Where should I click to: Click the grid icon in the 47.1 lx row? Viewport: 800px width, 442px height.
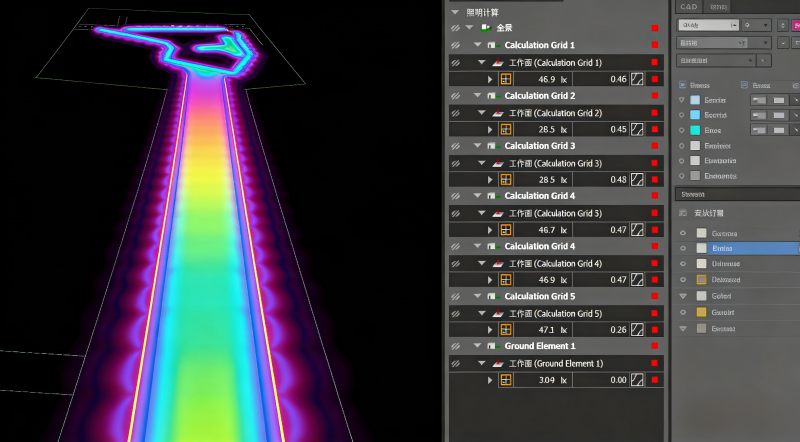505,329
